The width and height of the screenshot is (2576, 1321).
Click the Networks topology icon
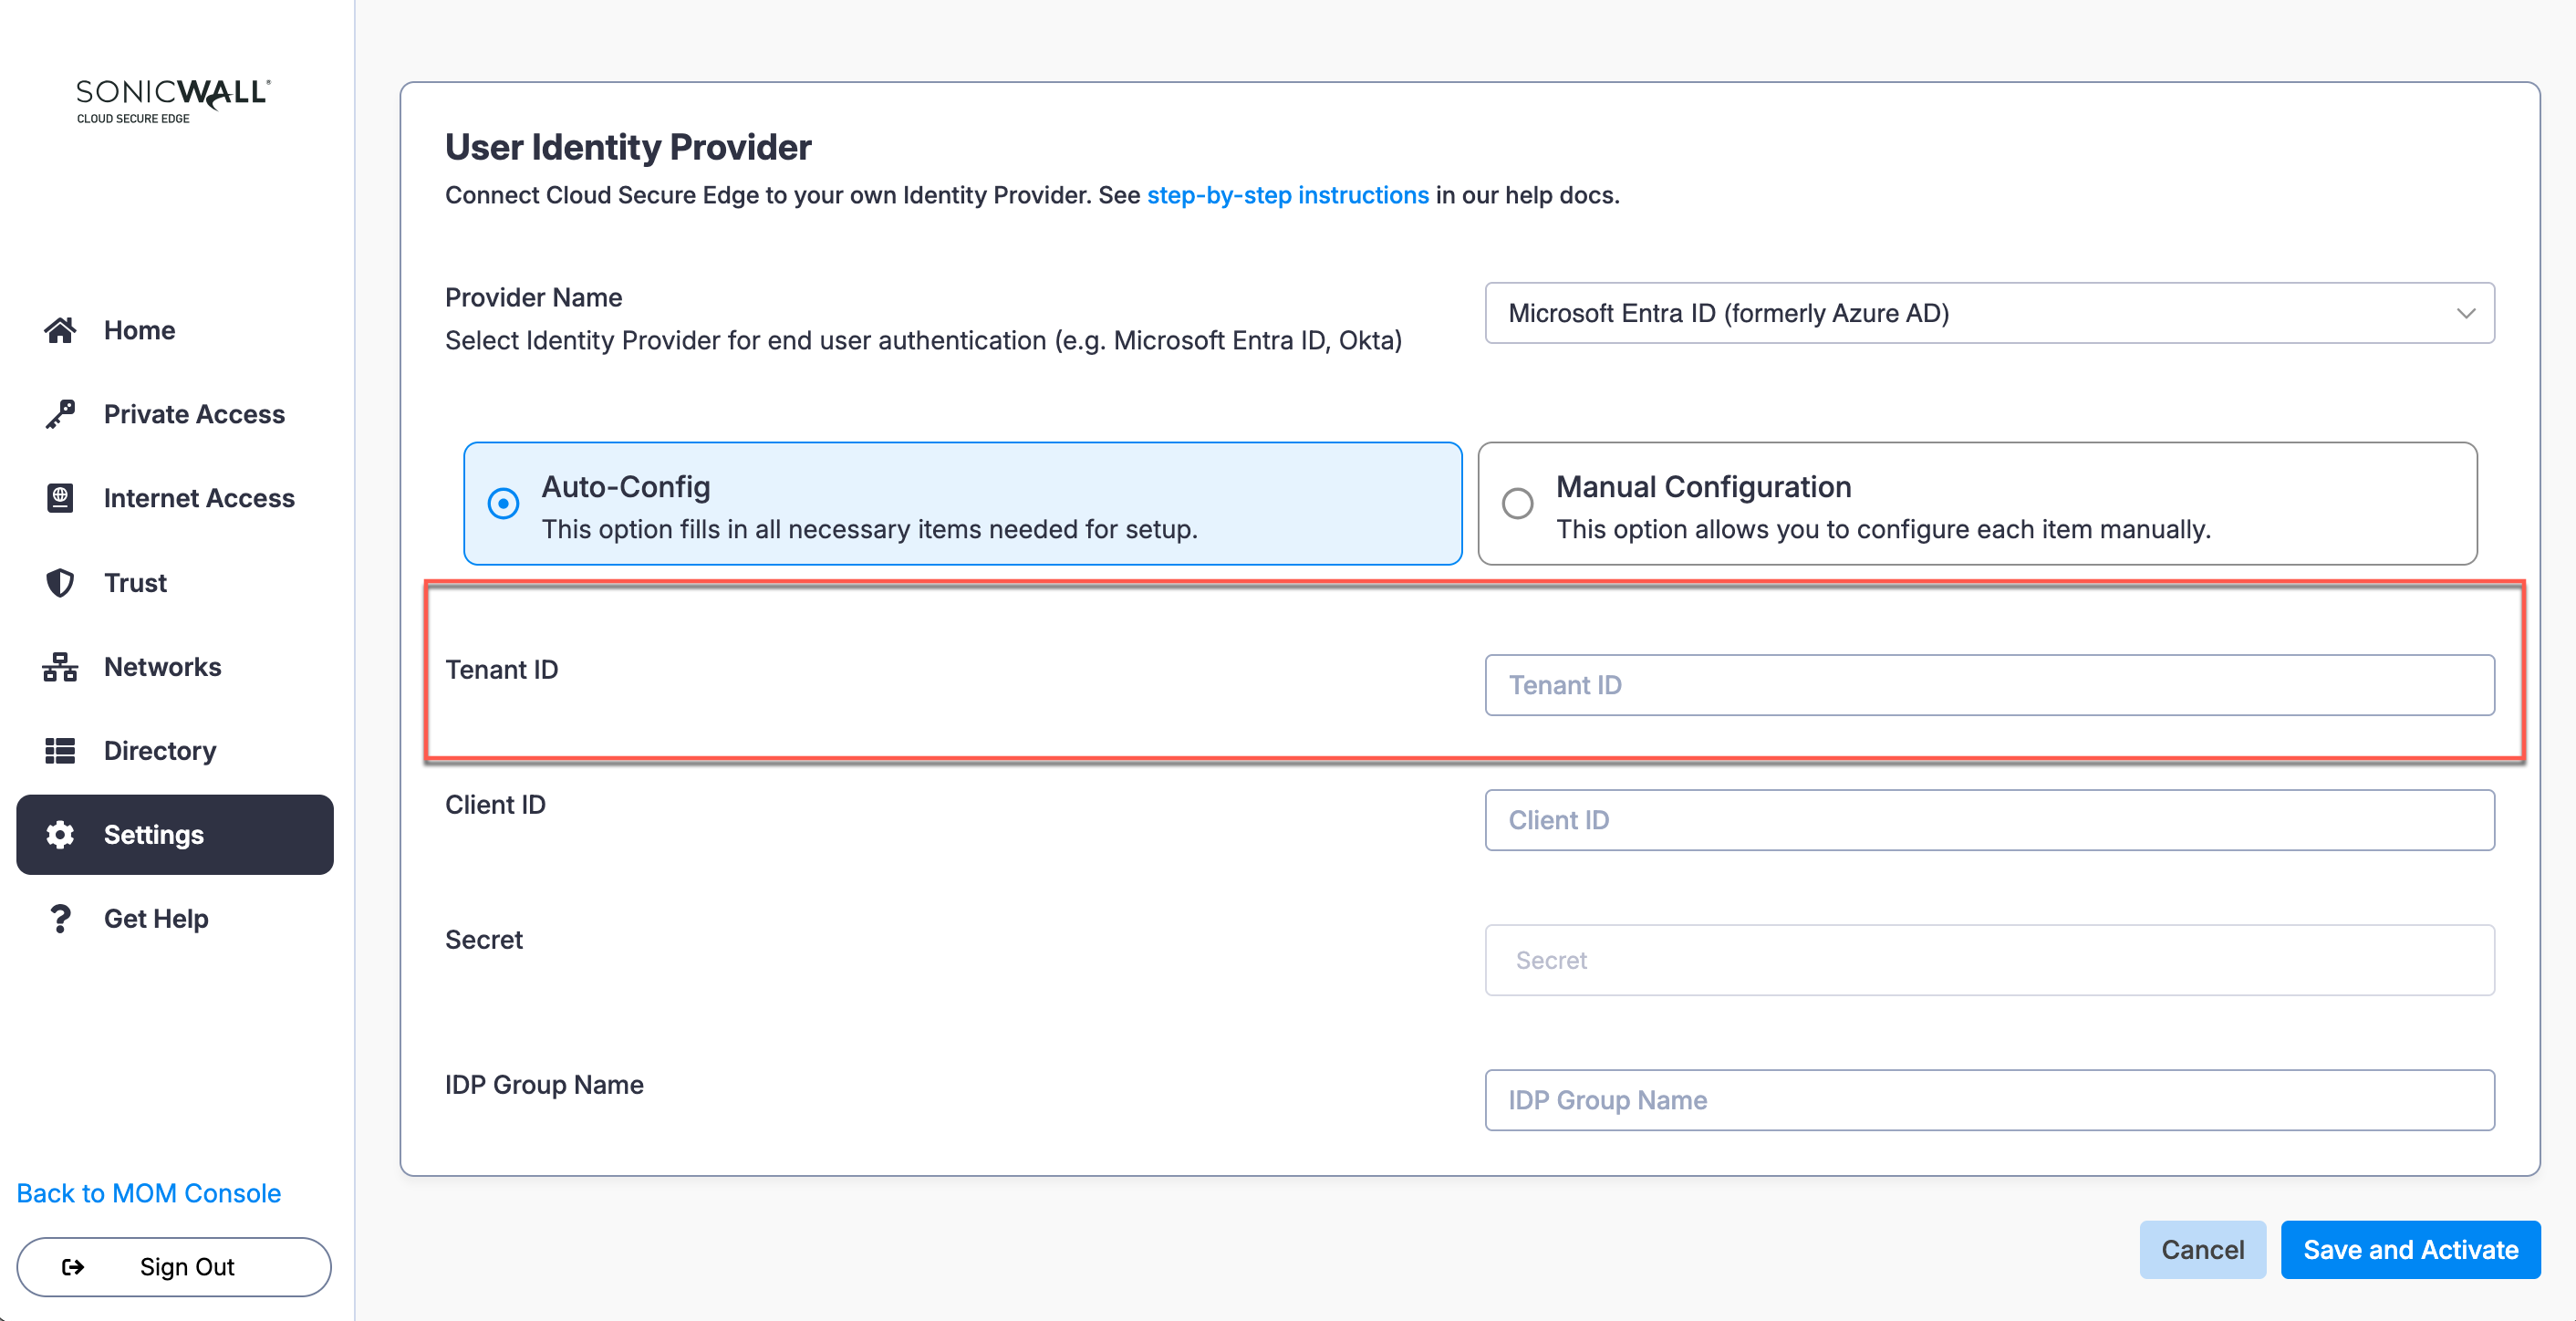(x=60, y=667)
